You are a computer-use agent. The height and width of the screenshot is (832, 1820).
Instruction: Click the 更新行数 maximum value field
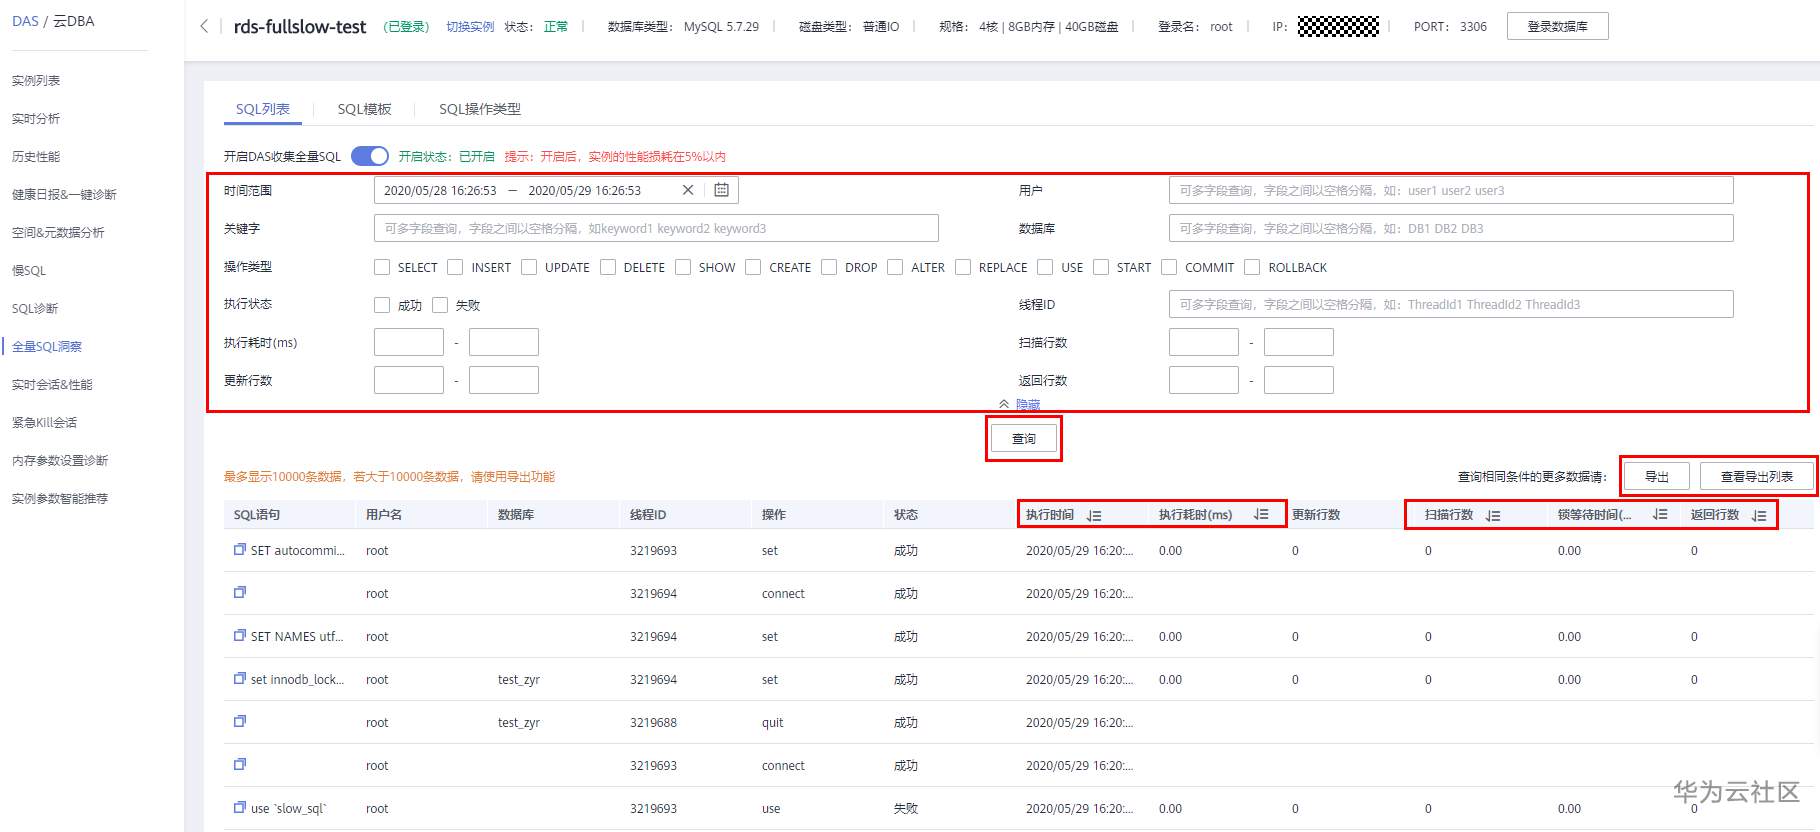pos(504,380)
